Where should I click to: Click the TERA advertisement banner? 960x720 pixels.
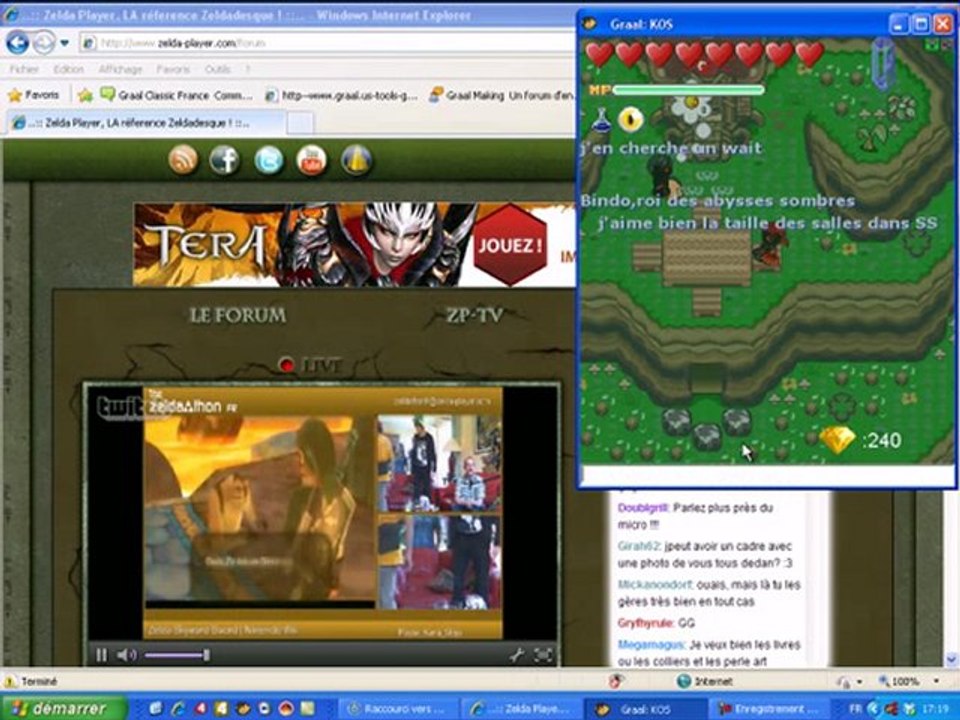(354, 245)
